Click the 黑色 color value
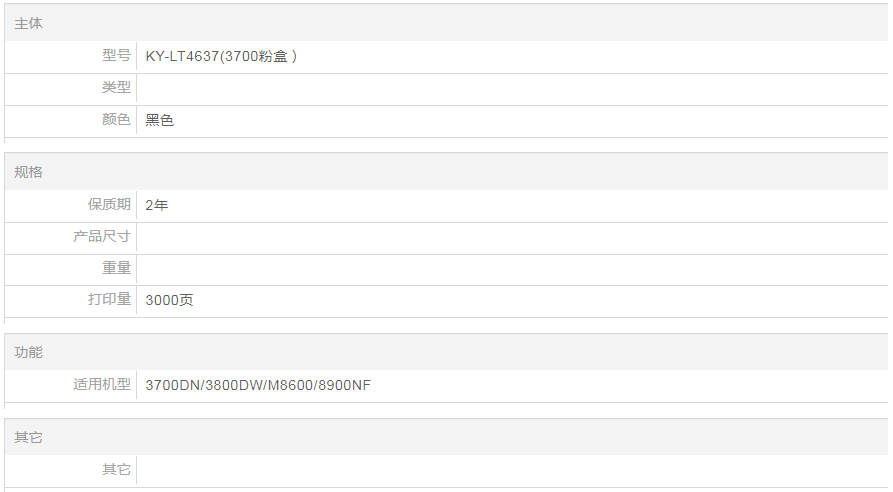893x492 pixels. [159, 121]
